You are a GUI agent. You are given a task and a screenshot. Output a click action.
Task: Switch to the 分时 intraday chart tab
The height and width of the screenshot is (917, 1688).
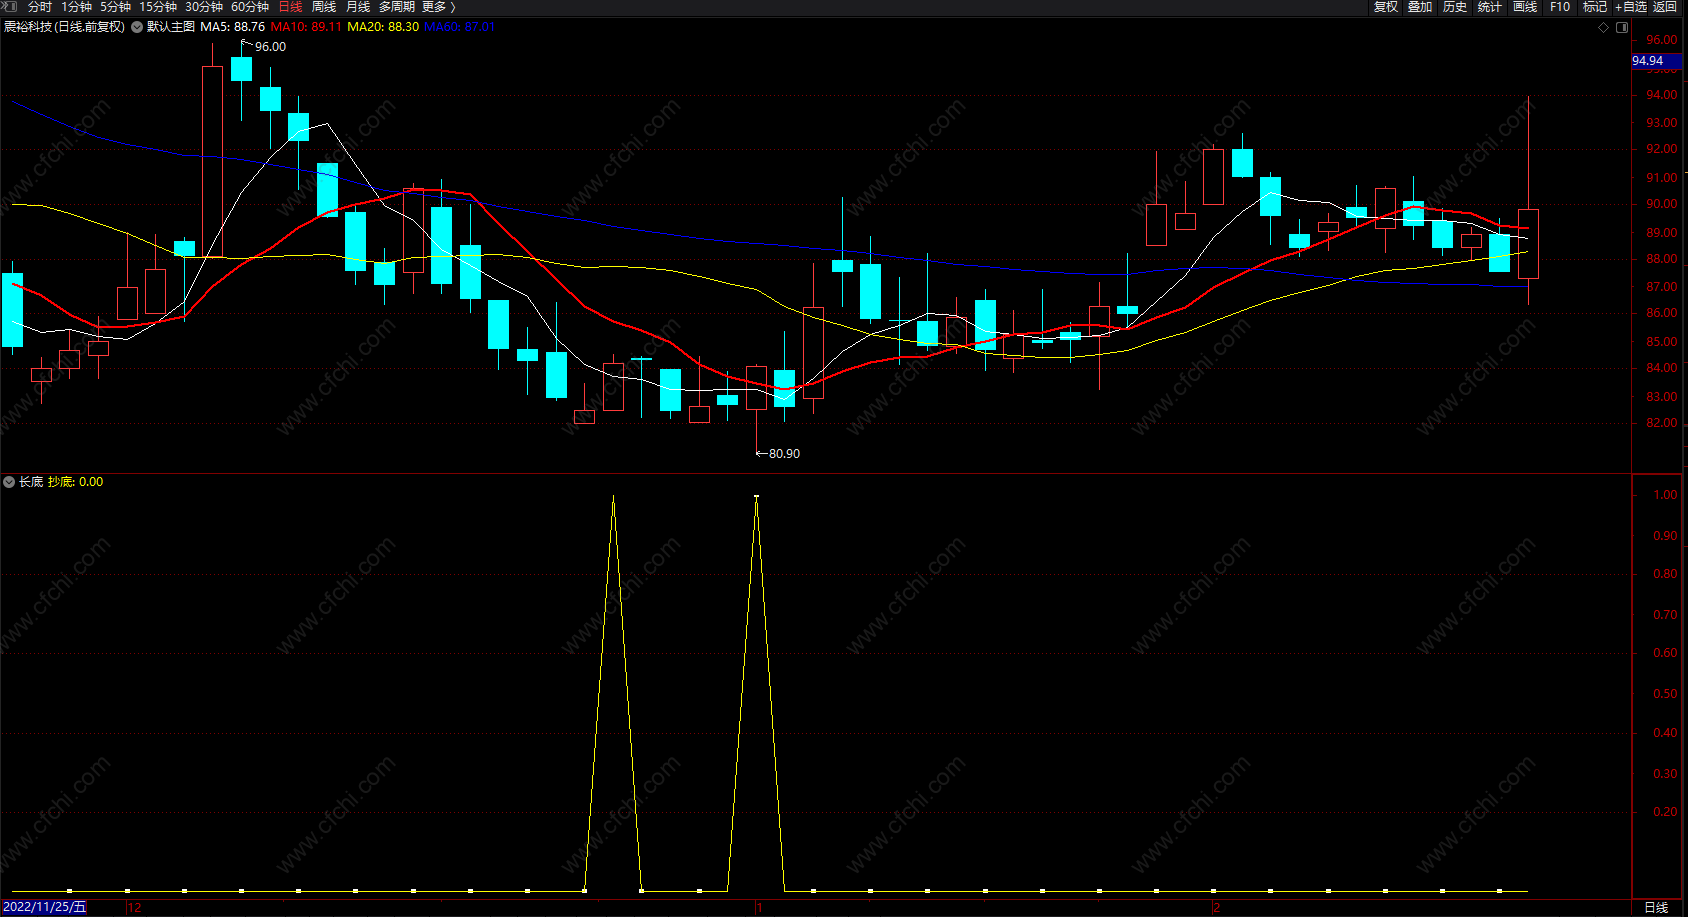click(40, 7)
